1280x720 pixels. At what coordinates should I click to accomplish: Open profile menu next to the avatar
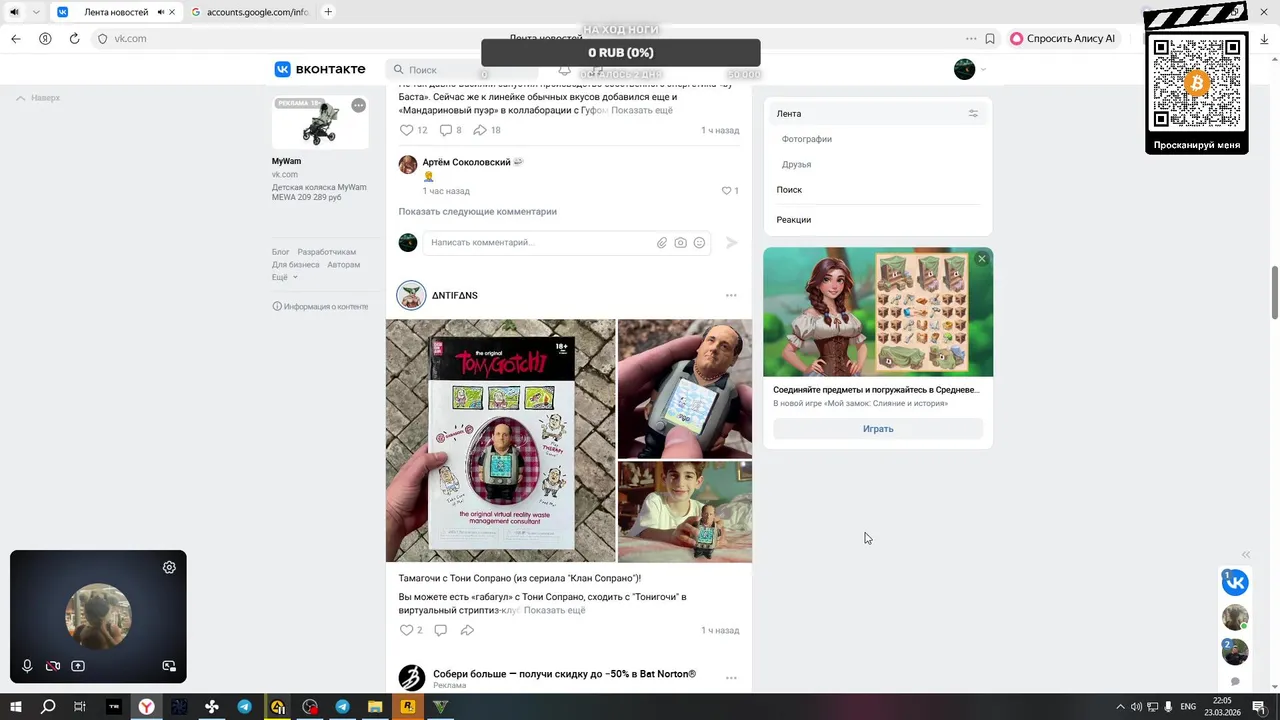[x=983, y=70]
